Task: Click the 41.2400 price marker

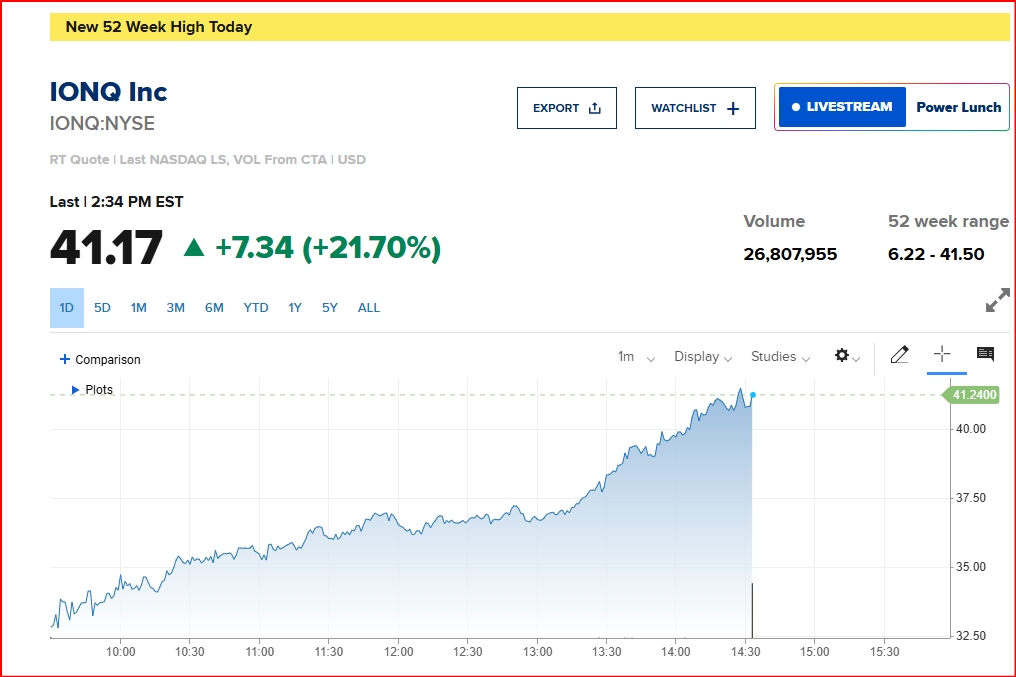Action: pyautogui.click(x=972, y=395)
